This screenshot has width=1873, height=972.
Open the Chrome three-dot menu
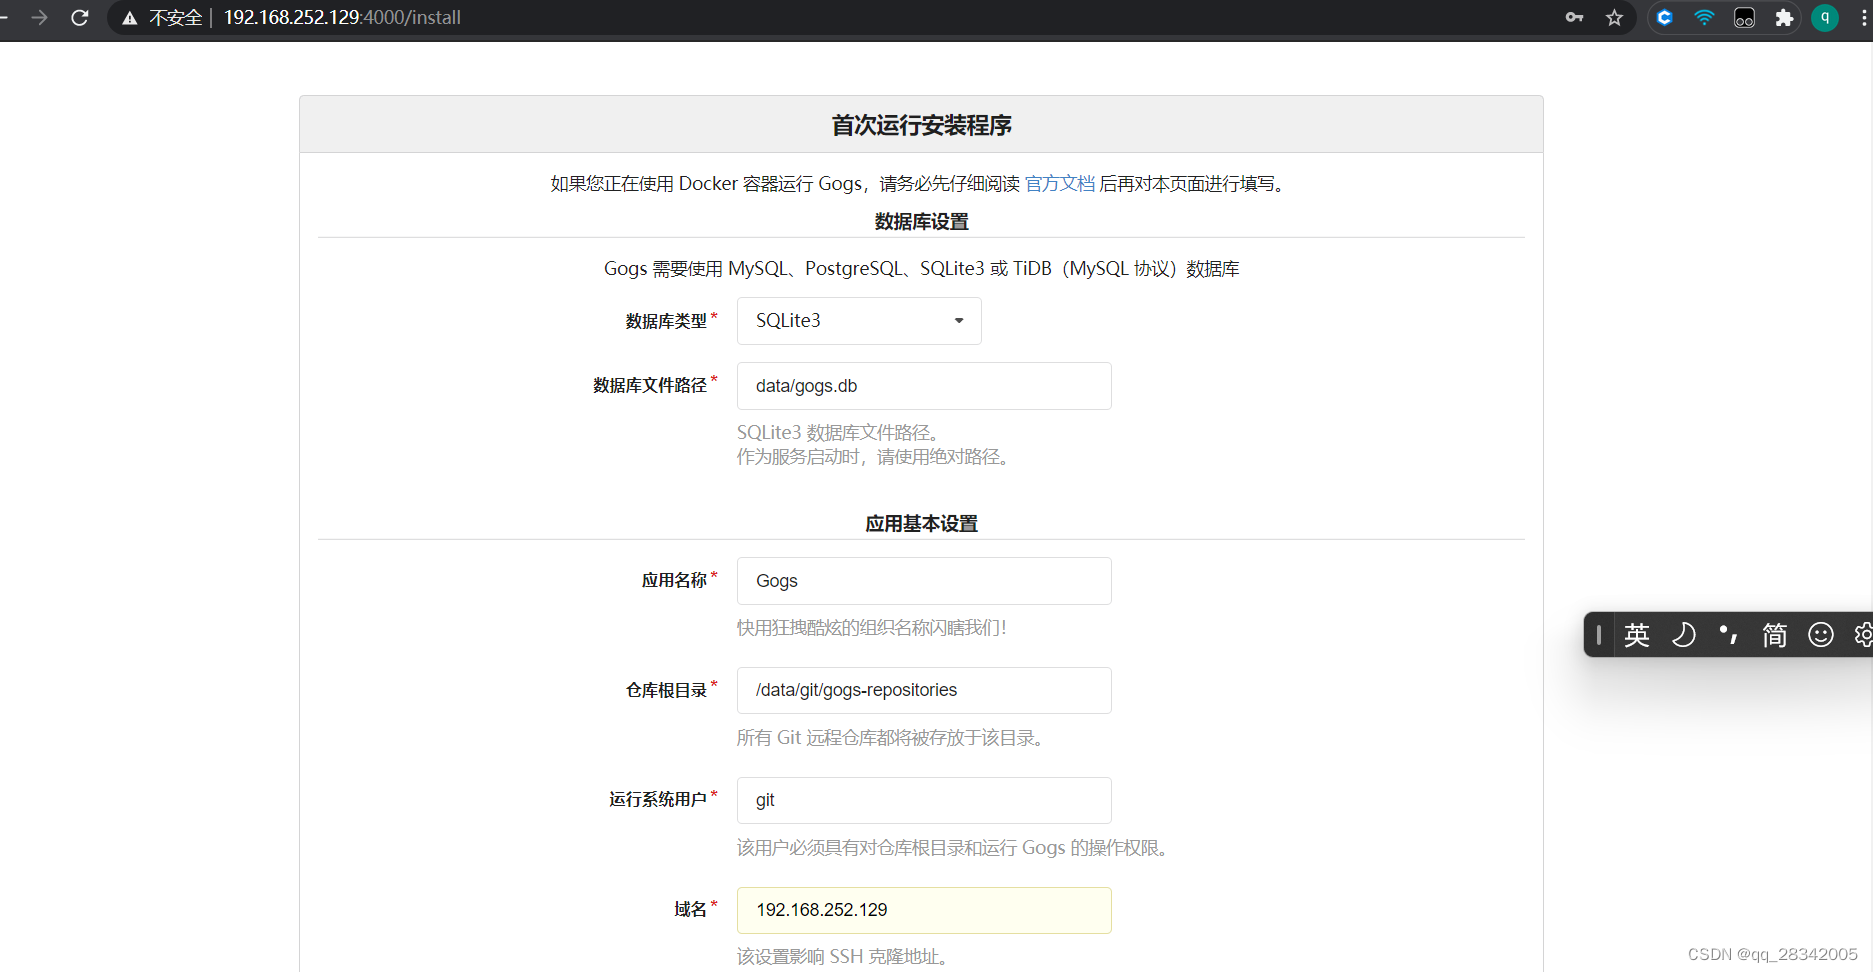(x=1864, y=17)
